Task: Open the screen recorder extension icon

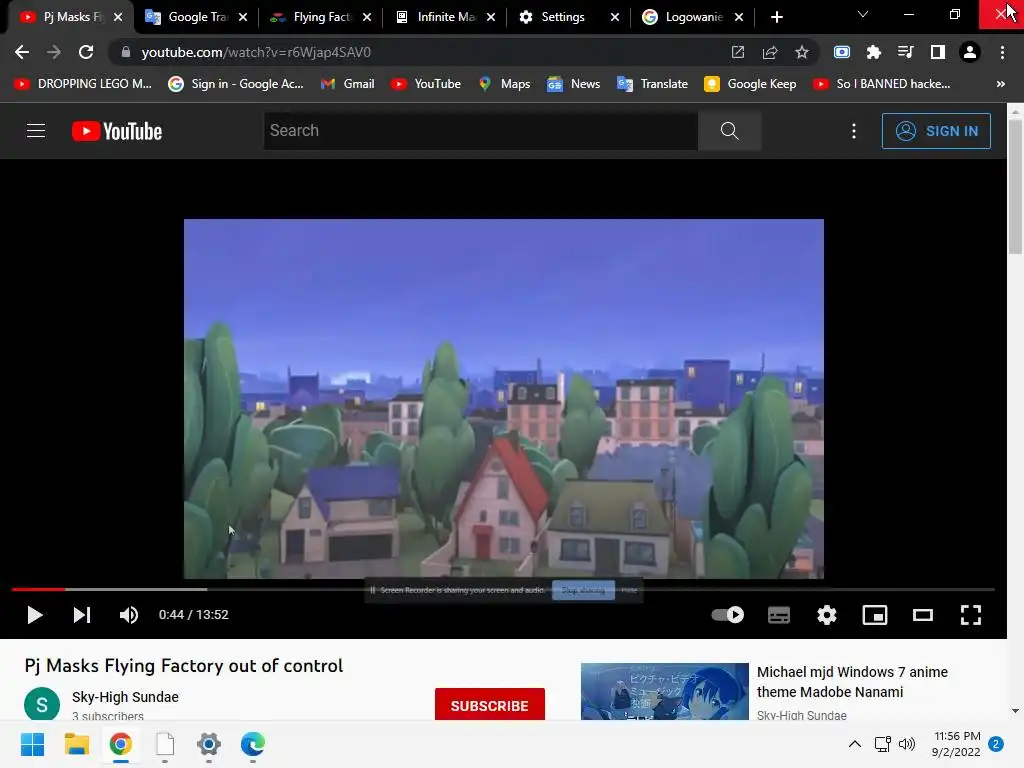Action: pos(842,52)
